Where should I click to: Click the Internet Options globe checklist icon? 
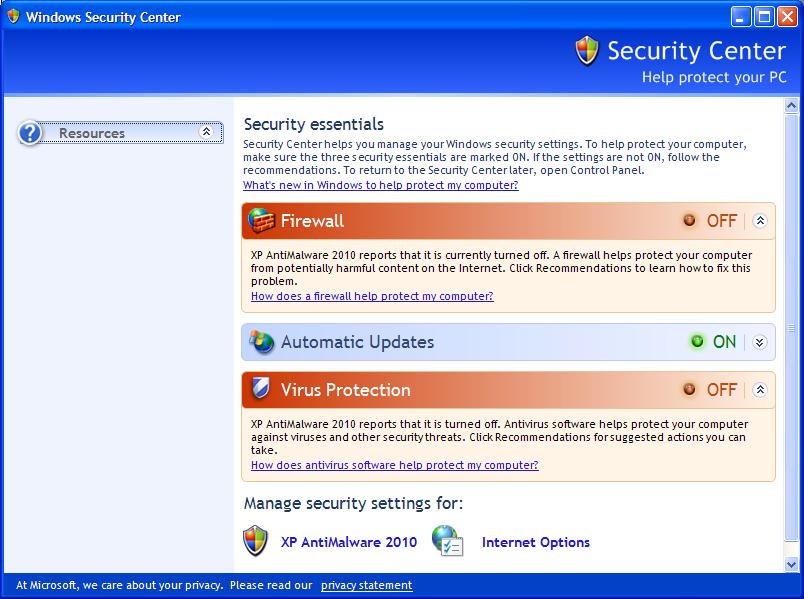[448, 541]
